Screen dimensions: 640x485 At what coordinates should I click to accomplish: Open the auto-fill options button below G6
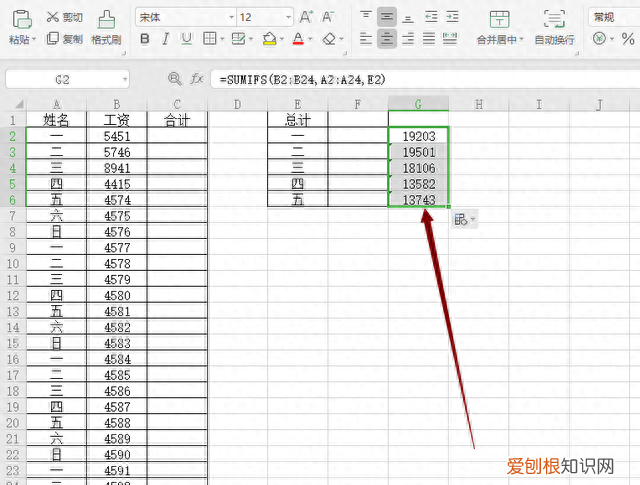click(x=463, y=219)
